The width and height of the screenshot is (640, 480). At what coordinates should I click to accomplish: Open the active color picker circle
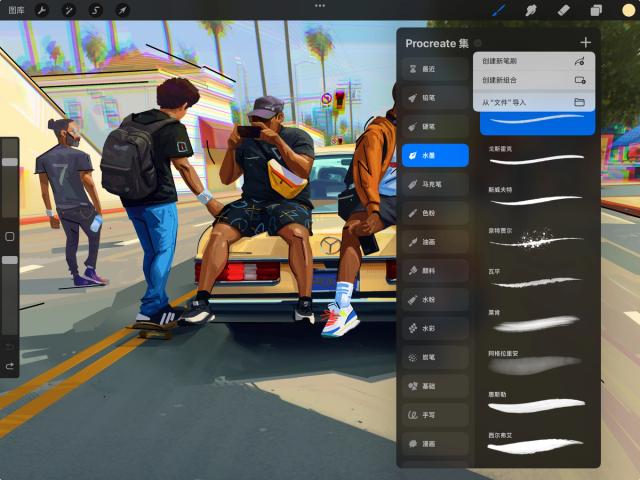(629, 10)
